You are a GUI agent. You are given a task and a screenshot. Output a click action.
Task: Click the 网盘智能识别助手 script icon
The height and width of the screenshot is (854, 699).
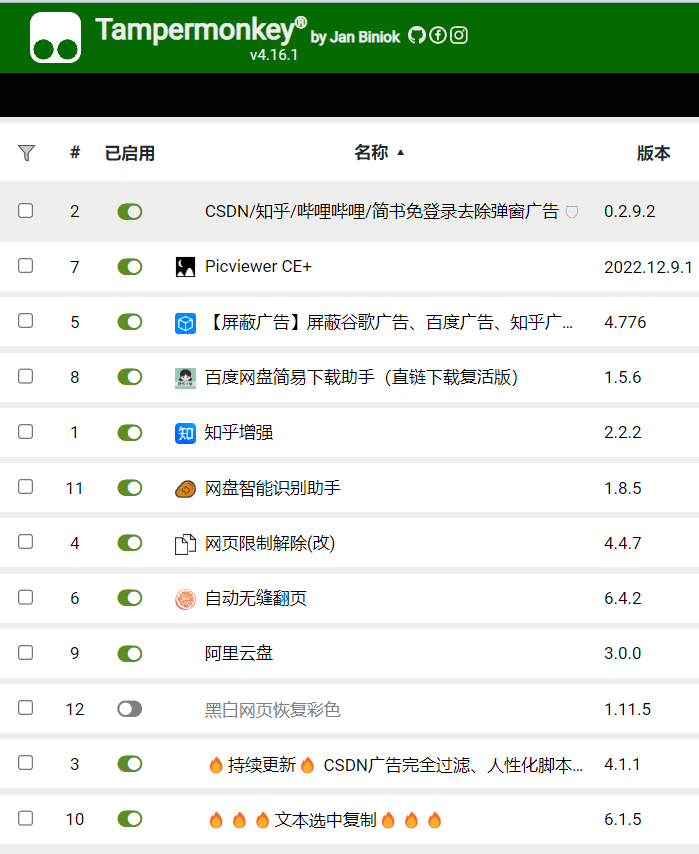coord(185,489)
